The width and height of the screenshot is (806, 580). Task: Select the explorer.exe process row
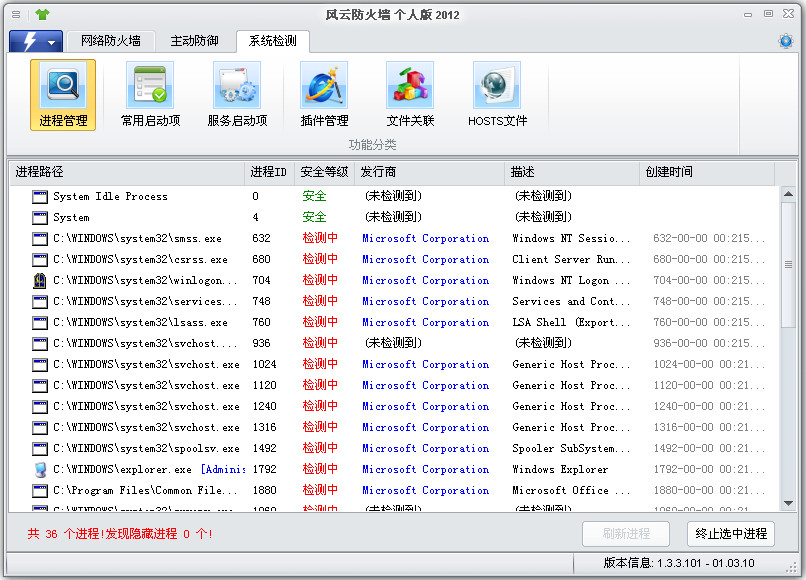point(393,469)
